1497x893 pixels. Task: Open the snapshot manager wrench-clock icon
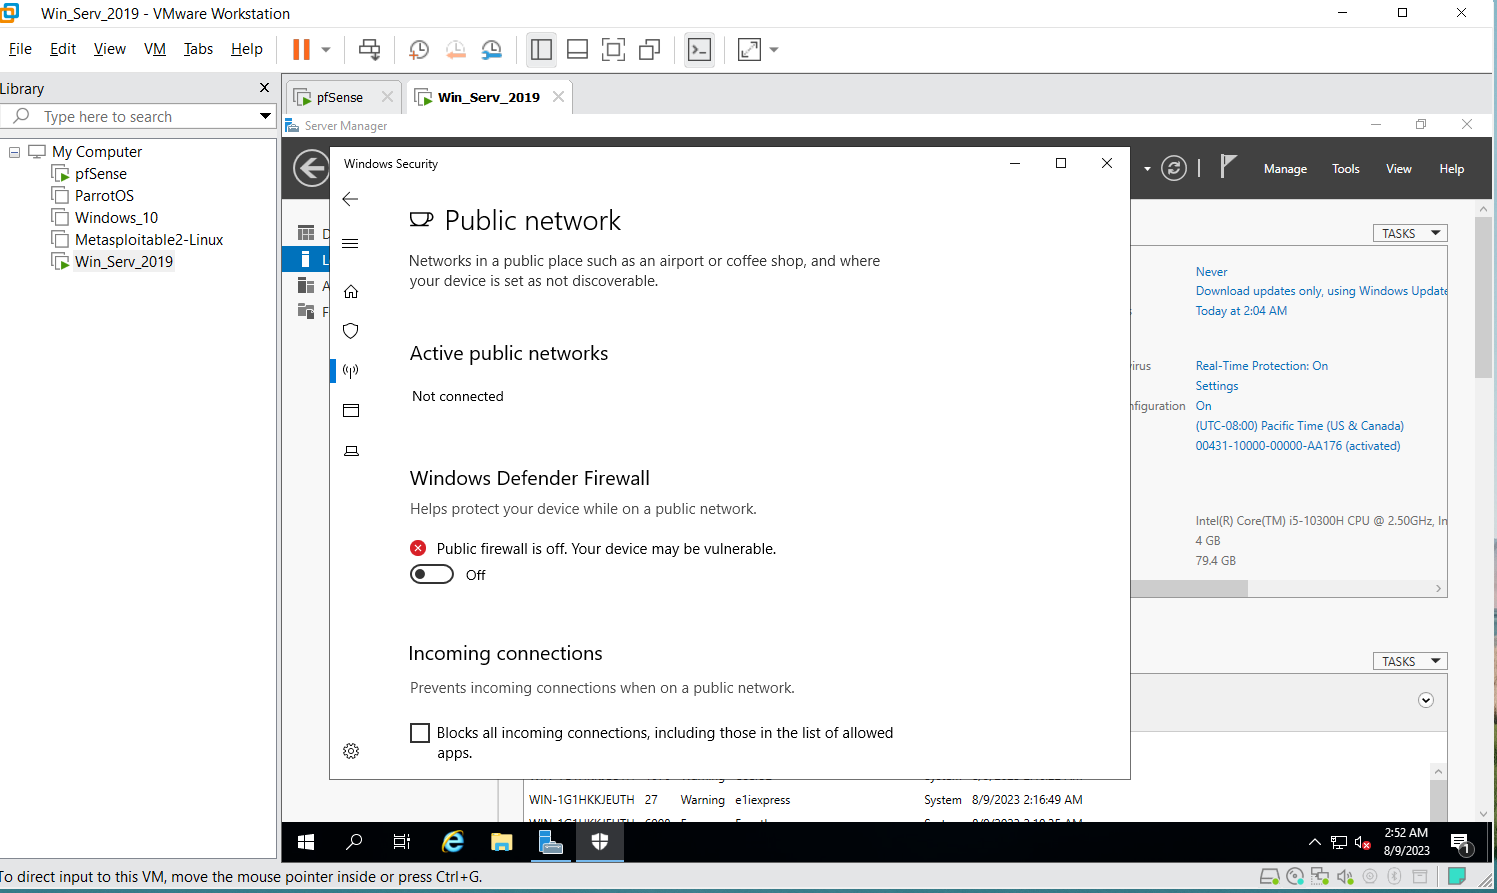coord(492,49)
